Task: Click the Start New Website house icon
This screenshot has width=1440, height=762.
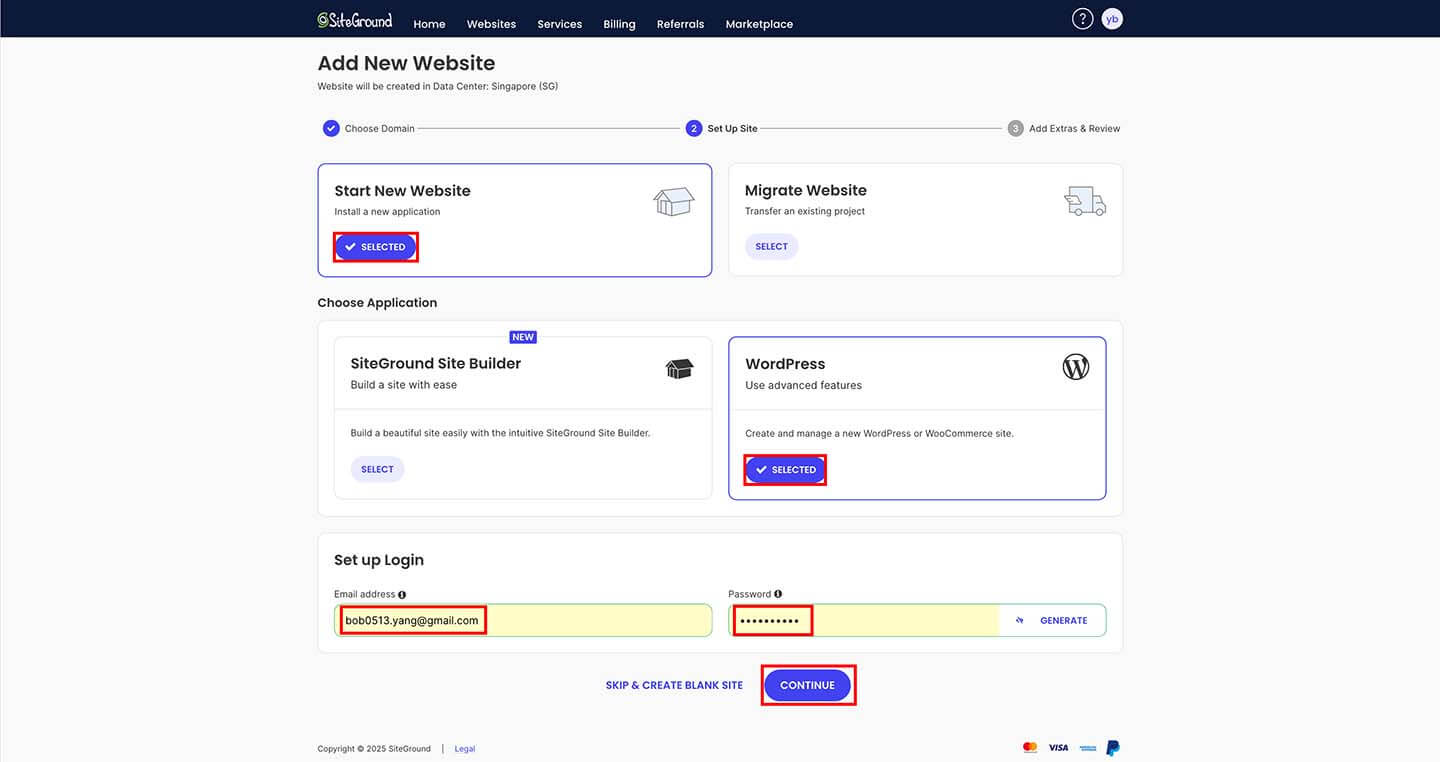Action: [674, 201]
